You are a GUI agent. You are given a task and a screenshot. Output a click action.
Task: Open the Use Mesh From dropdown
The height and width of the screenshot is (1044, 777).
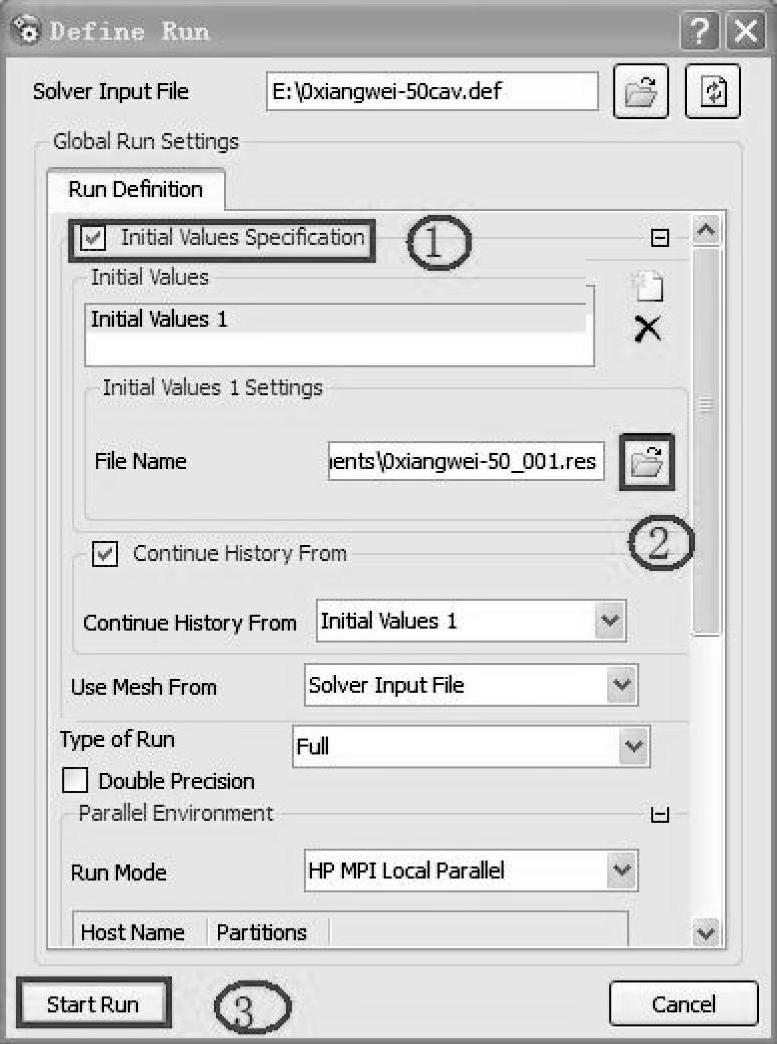pos(621,686)
